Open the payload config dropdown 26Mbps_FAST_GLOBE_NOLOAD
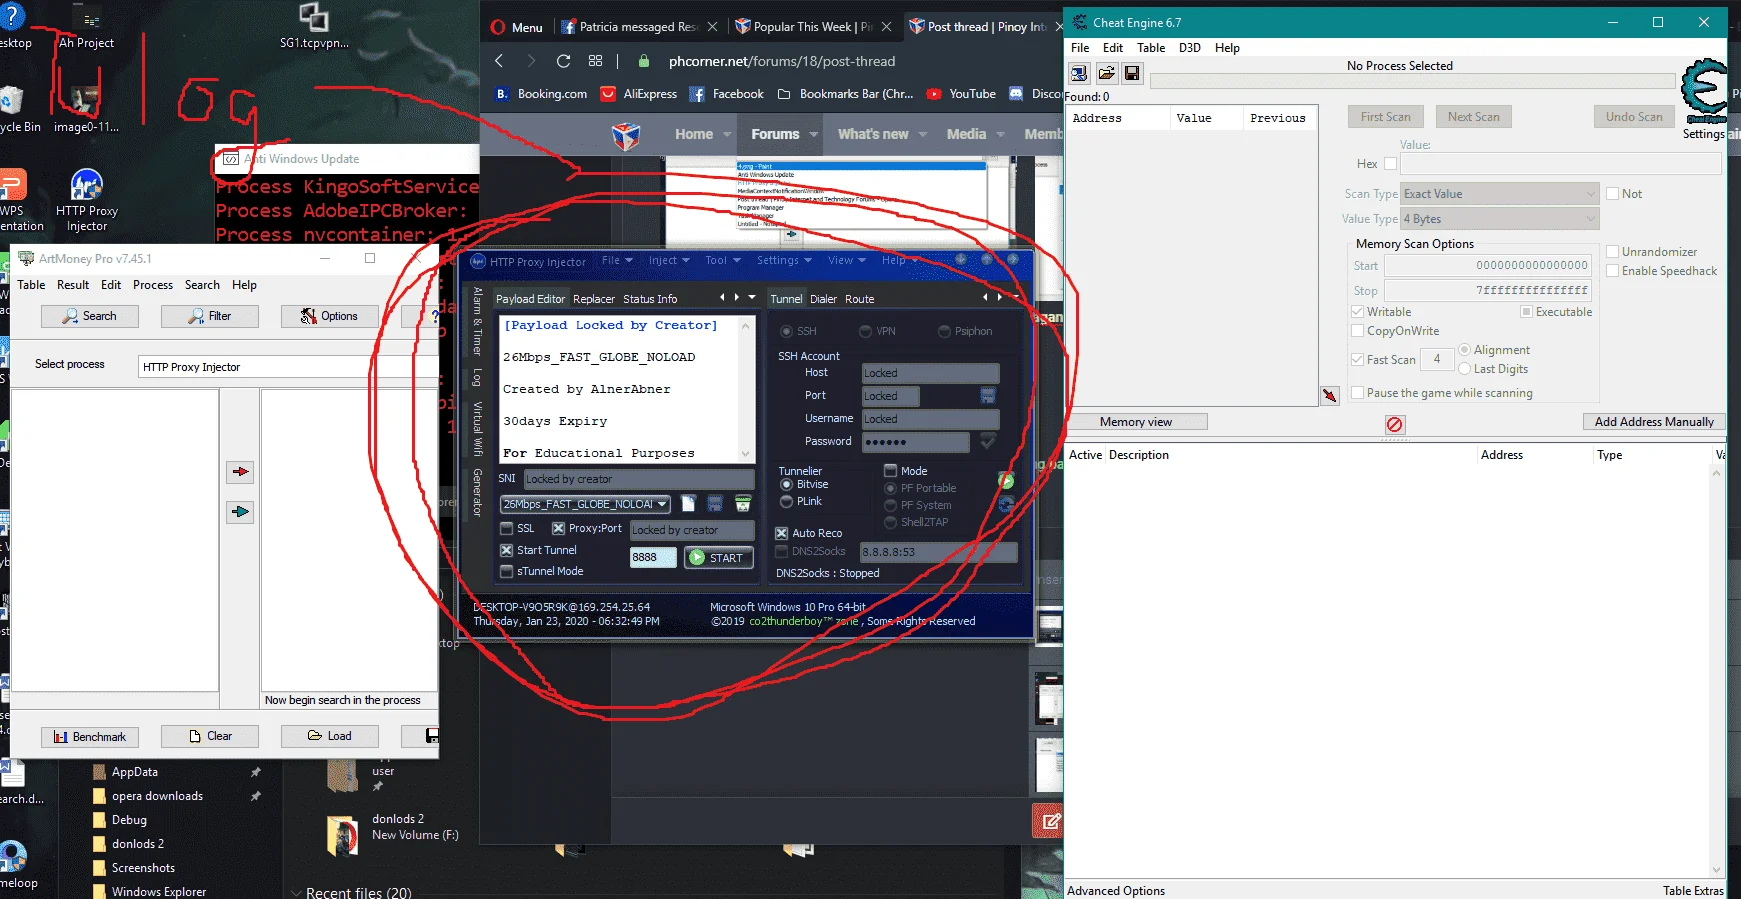 (585, 504)
